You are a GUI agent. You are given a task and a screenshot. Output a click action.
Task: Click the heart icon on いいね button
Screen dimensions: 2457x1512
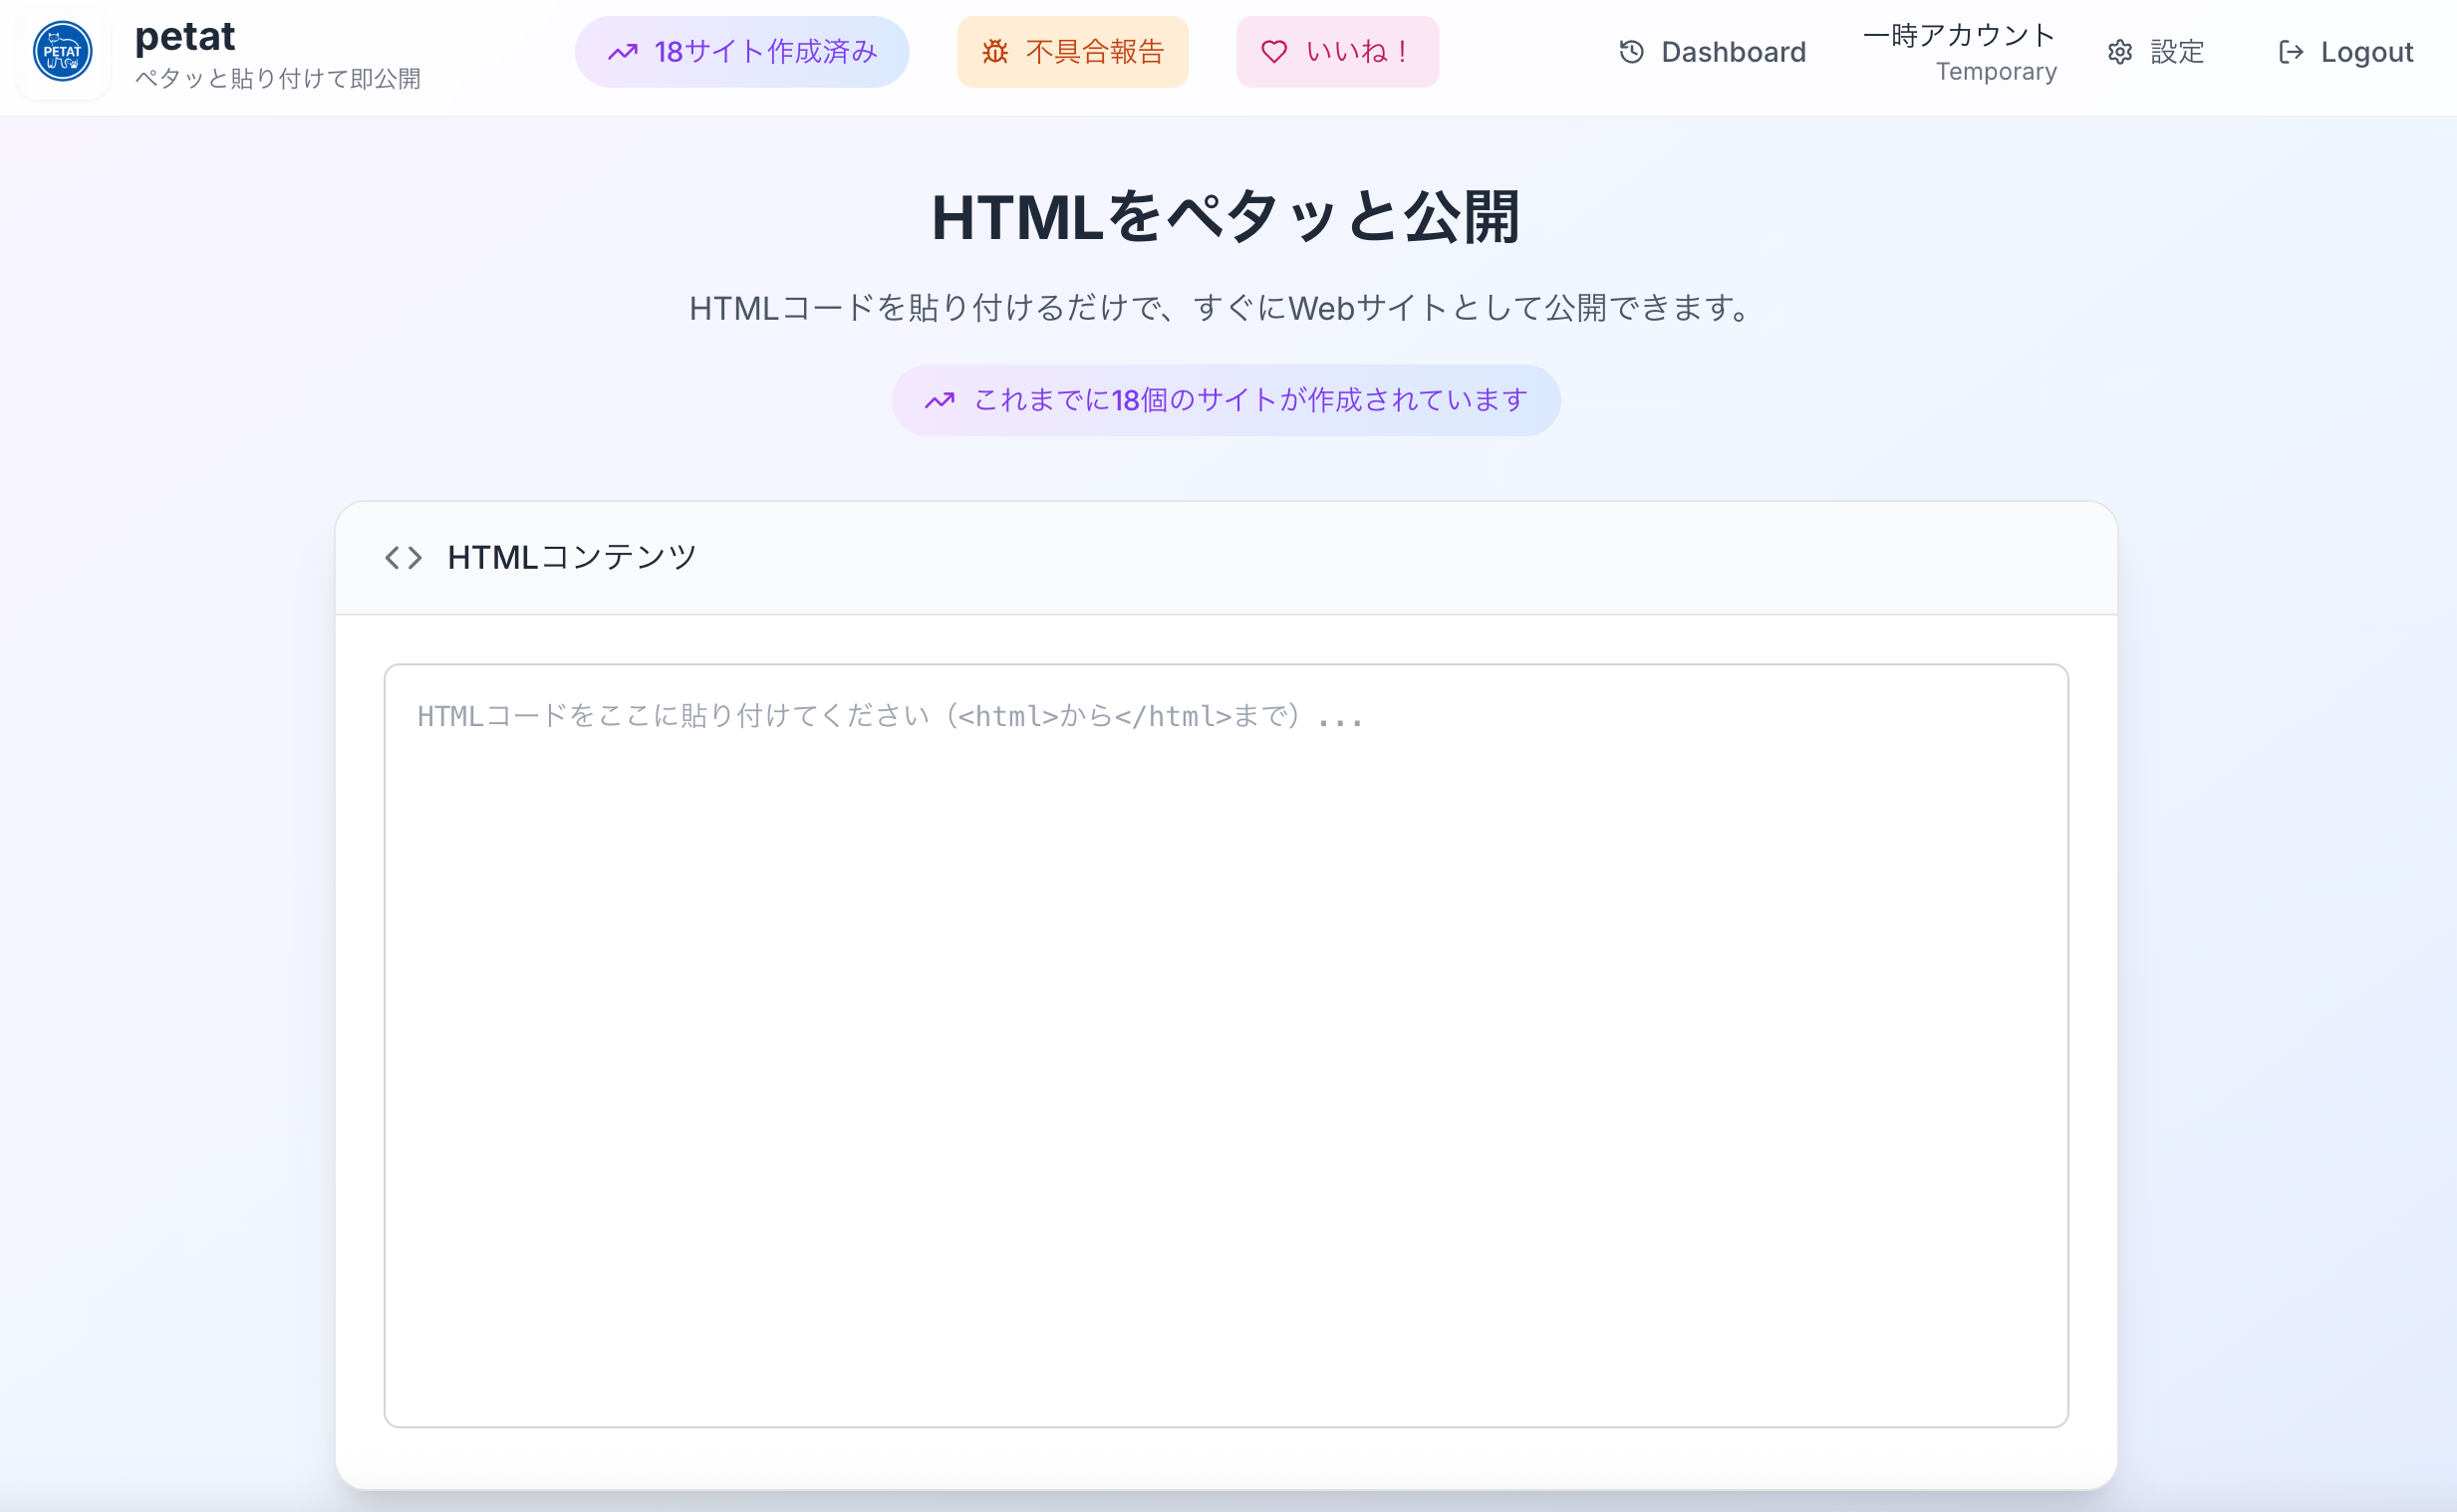tap(1273, 52)
